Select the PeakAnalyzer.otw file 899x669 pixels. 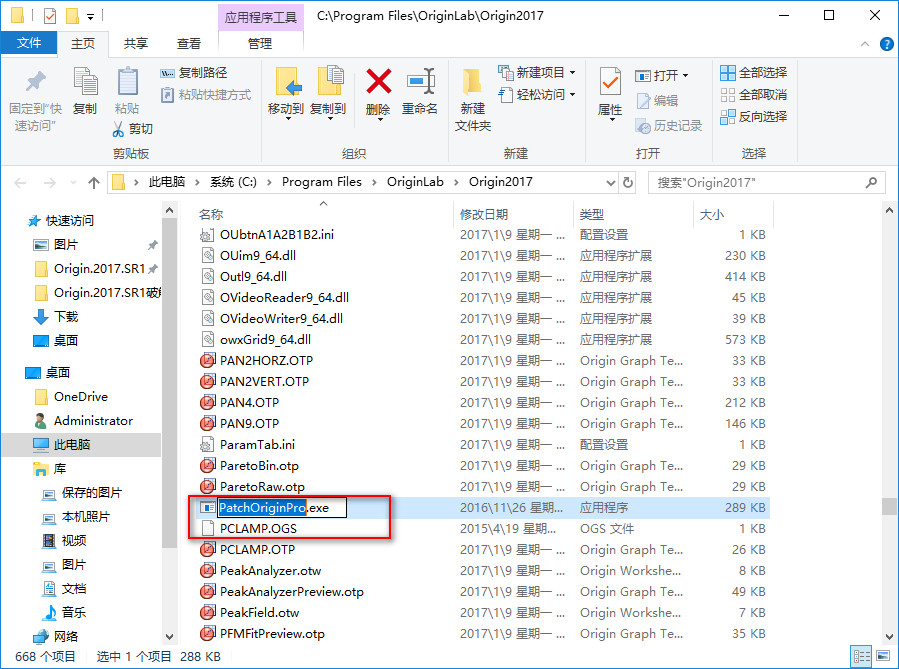(x=270, y=570)
